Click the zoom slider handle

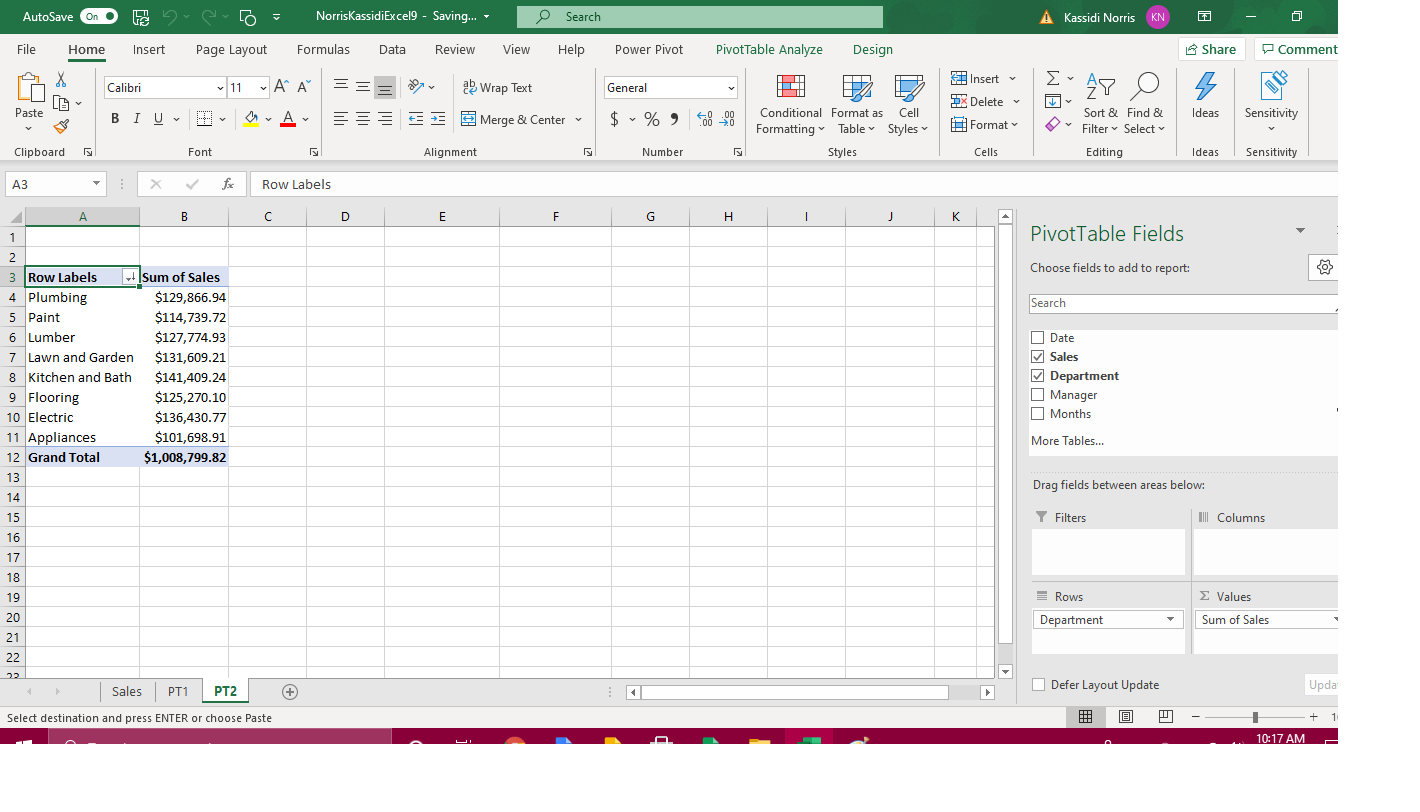click(x=1255, y=718)
